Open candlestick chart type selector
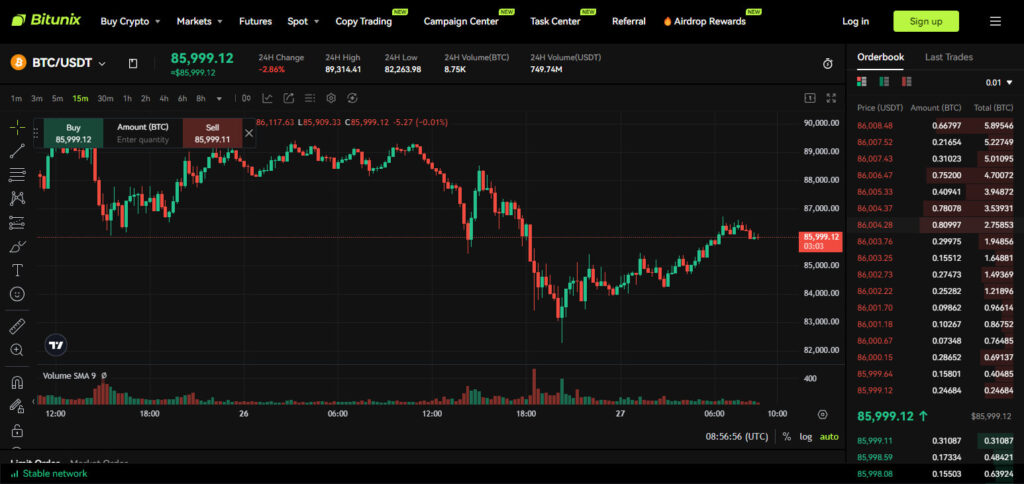 coord(246,98)
